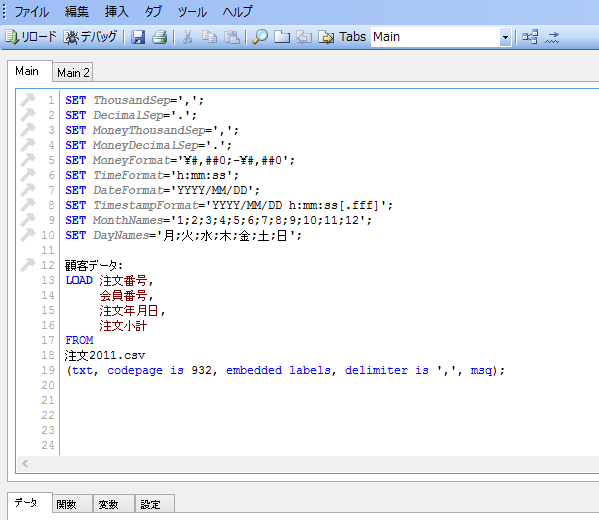This screenshot has width=599, height=520.
Task: Open the ツール menu
Action: (x=192, y=12)
